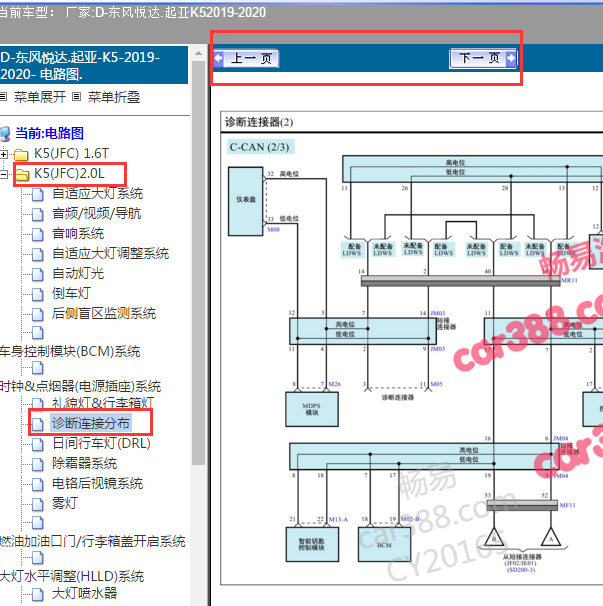603x606 pixels.
Task: Click the 仪表盘 block in diagram
Action: (246, 201)
